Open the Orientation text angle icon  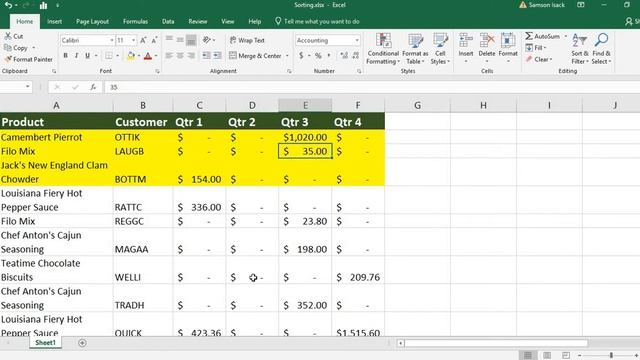207,40
